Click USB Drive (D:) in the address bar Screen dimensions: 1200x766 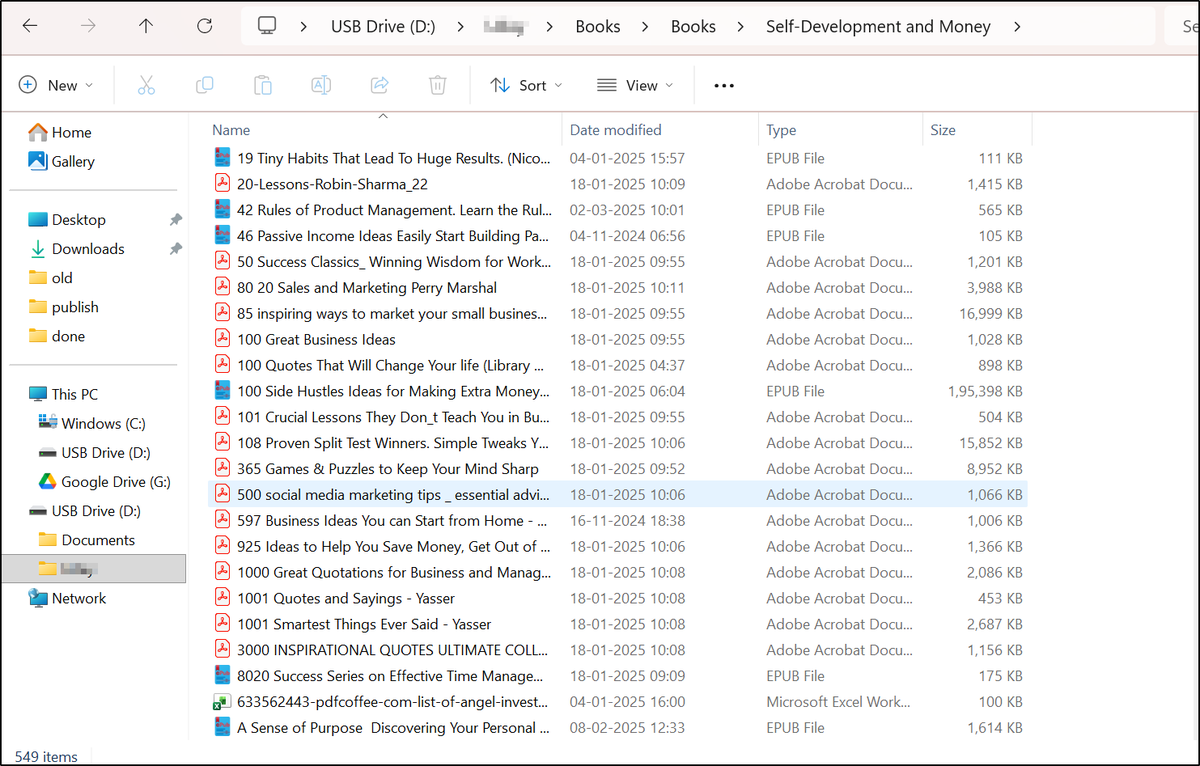383,27
